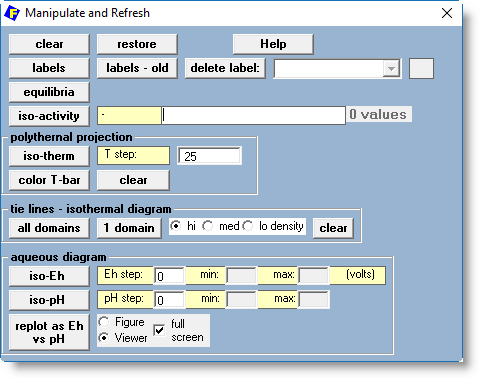Click the Eh max input field
479x378 pixels.
(x=313, y=275)
